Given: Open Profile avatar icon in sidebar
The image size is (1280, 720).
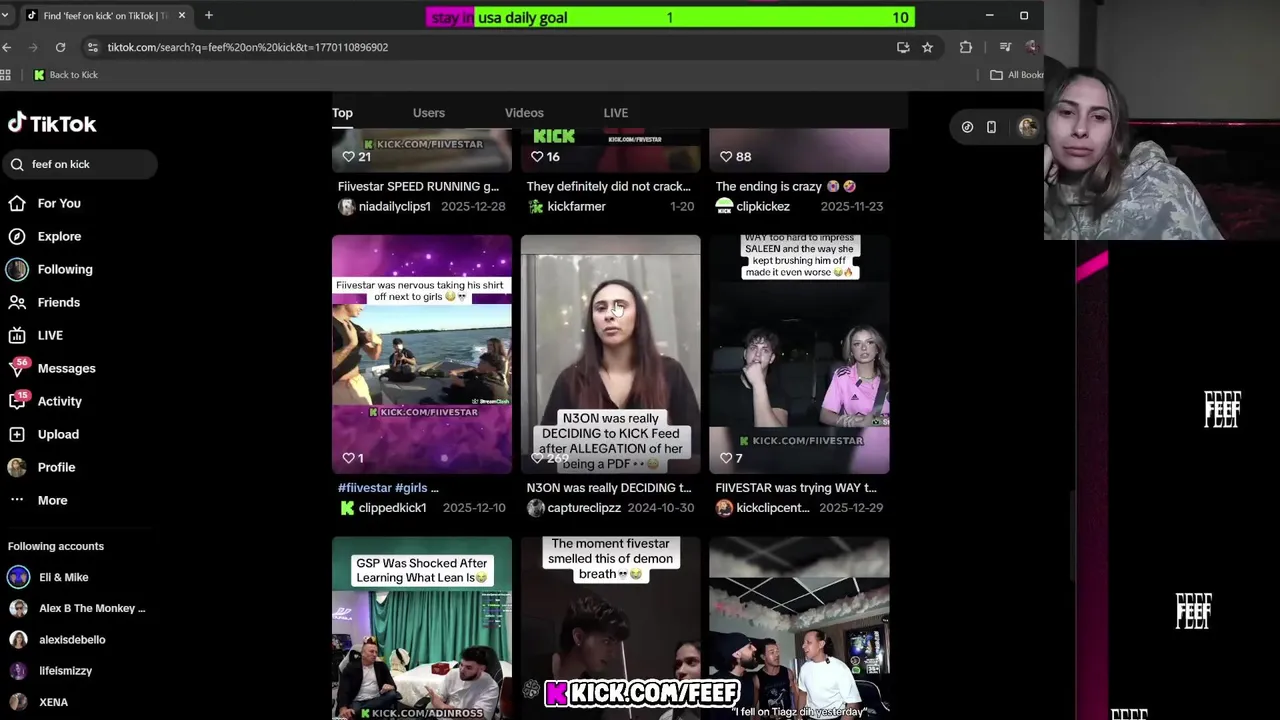Looking at the screenshot, I should pyautogui.click(x=17, y=467).
